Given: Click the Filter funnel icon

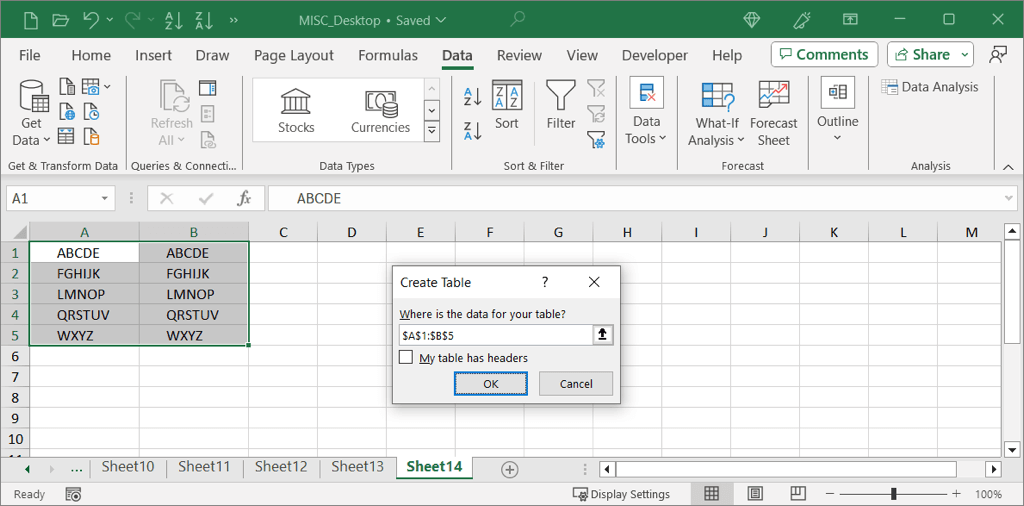Looking at the screenshot, I should click(561, 106).
